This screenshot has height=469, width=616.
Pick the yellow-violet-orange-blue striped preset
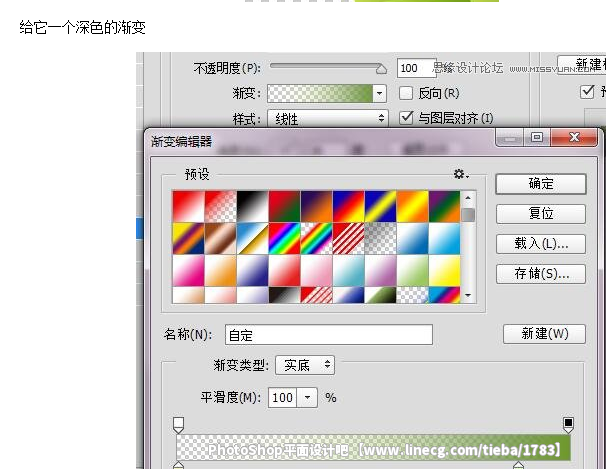pos(189,239)
